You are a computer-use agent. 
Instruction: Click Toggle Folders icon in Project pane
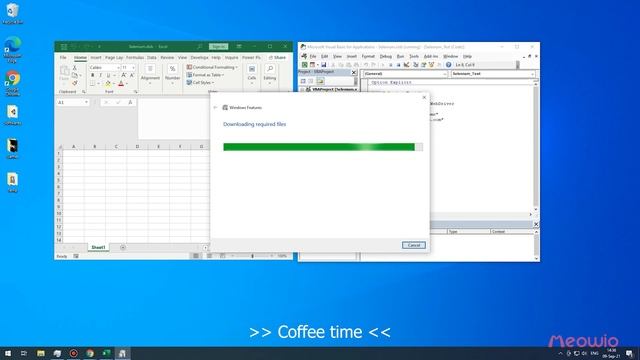coord(320,81)
